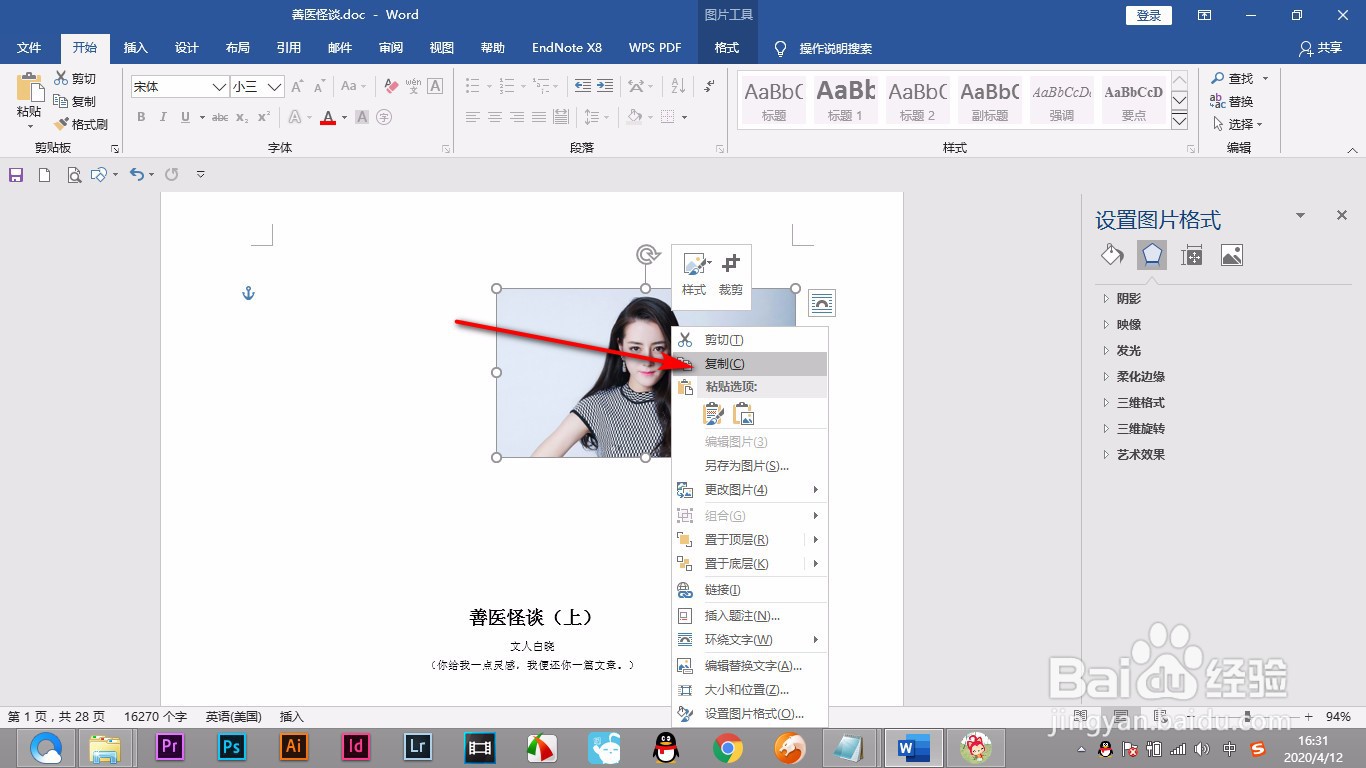This screenshot has width=1366, height=768.
Task: Click the Clear Formatting eraser icon
Action: click(391, 87)
